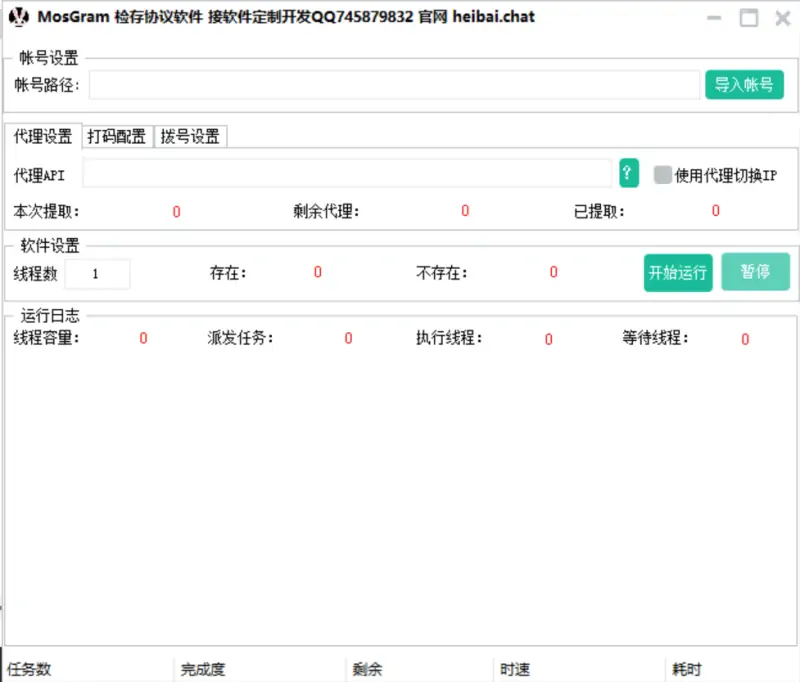Click 时速 in the status bar

click(x=512, y=668)
